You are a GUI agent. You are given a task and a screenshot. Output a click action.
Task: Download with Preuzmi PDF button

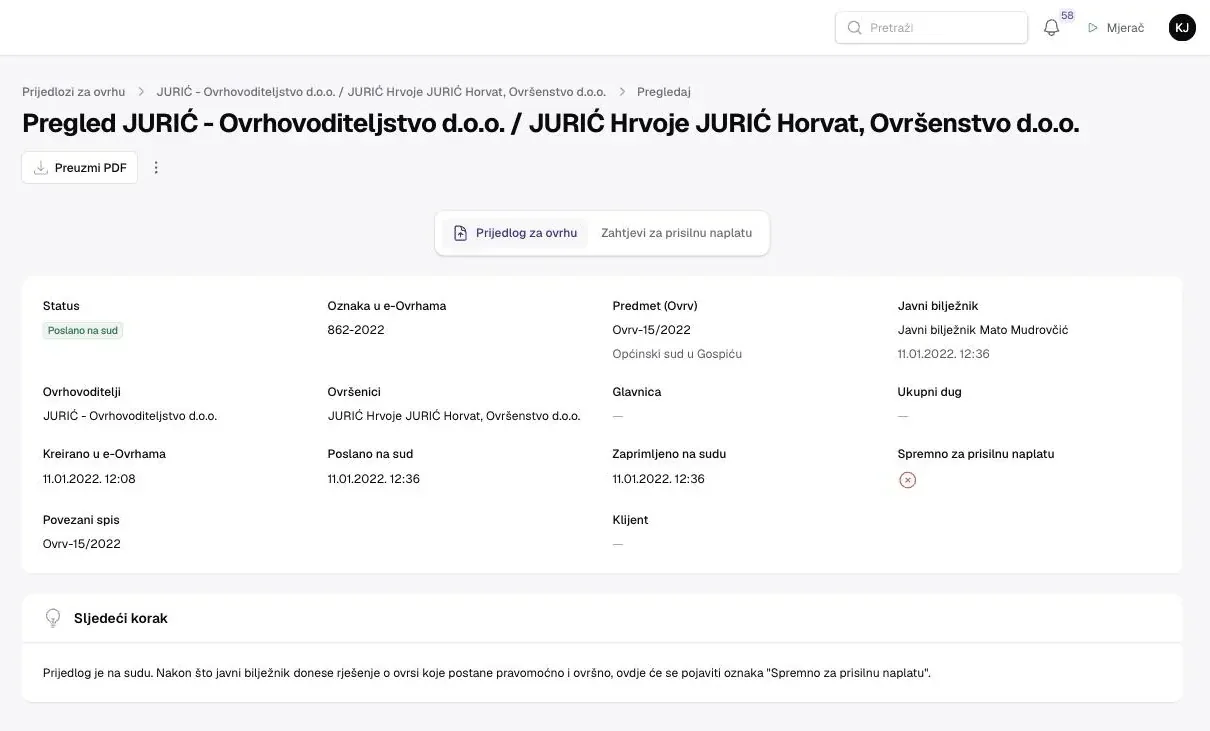pos(79,168)
